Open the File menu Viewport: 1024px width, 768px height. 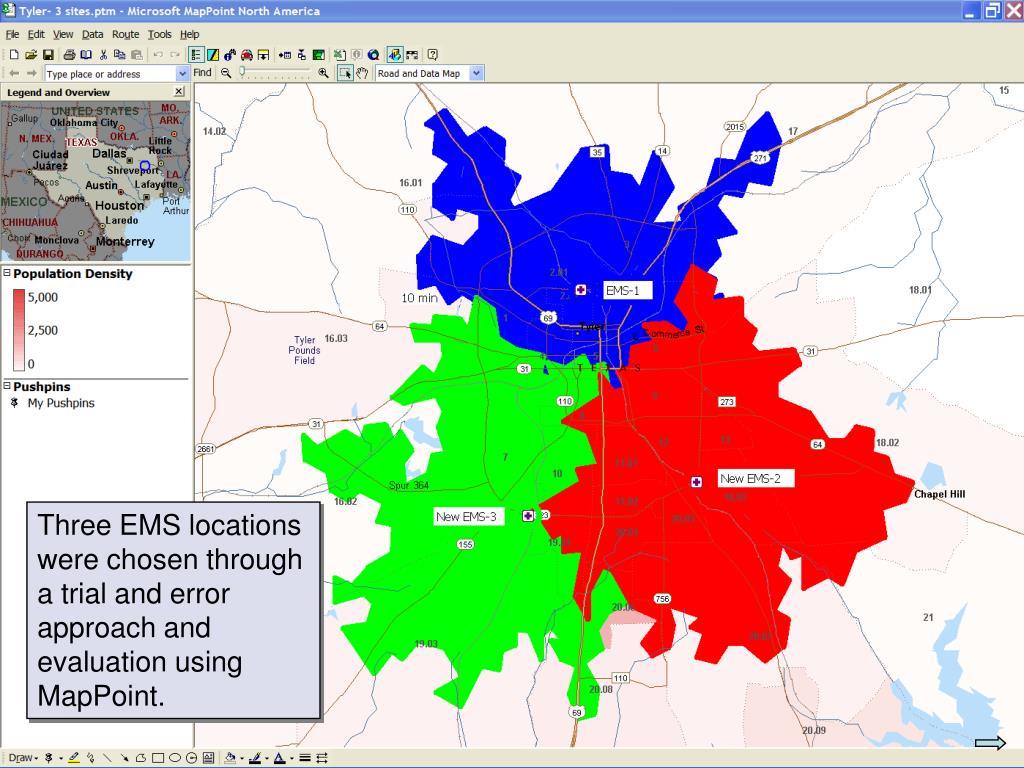pyautogui.click(x=12, y=34)
